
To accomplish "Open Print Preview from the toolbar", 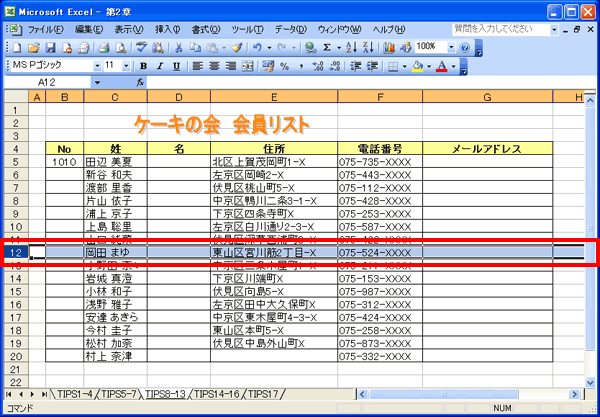I will [121, 48].
